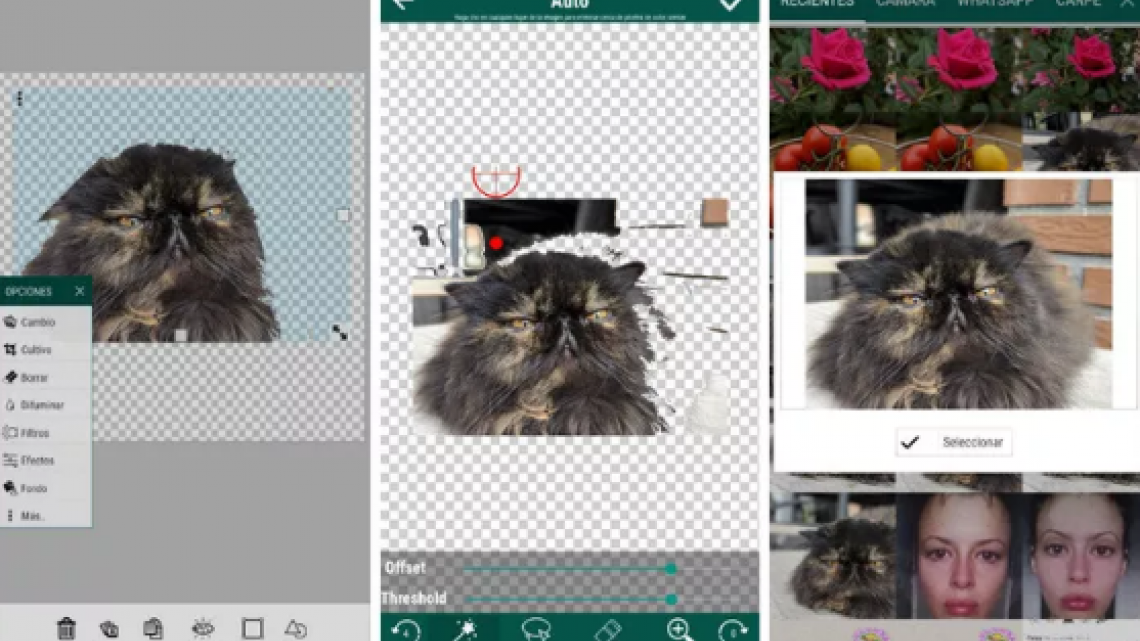Click the trash delete icon
The image size is (1140, 641).
(x=67, y=628)
